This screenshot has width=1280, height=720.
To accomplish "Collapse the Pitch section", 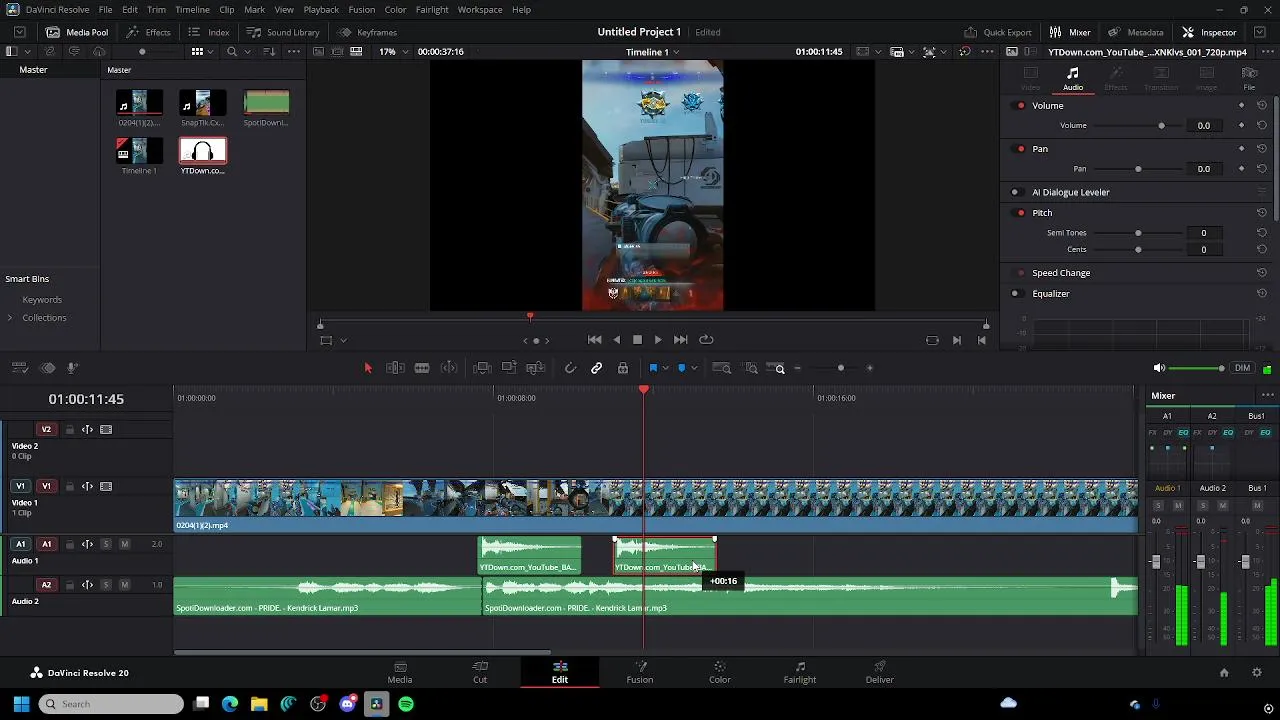I will point(1042,213).
